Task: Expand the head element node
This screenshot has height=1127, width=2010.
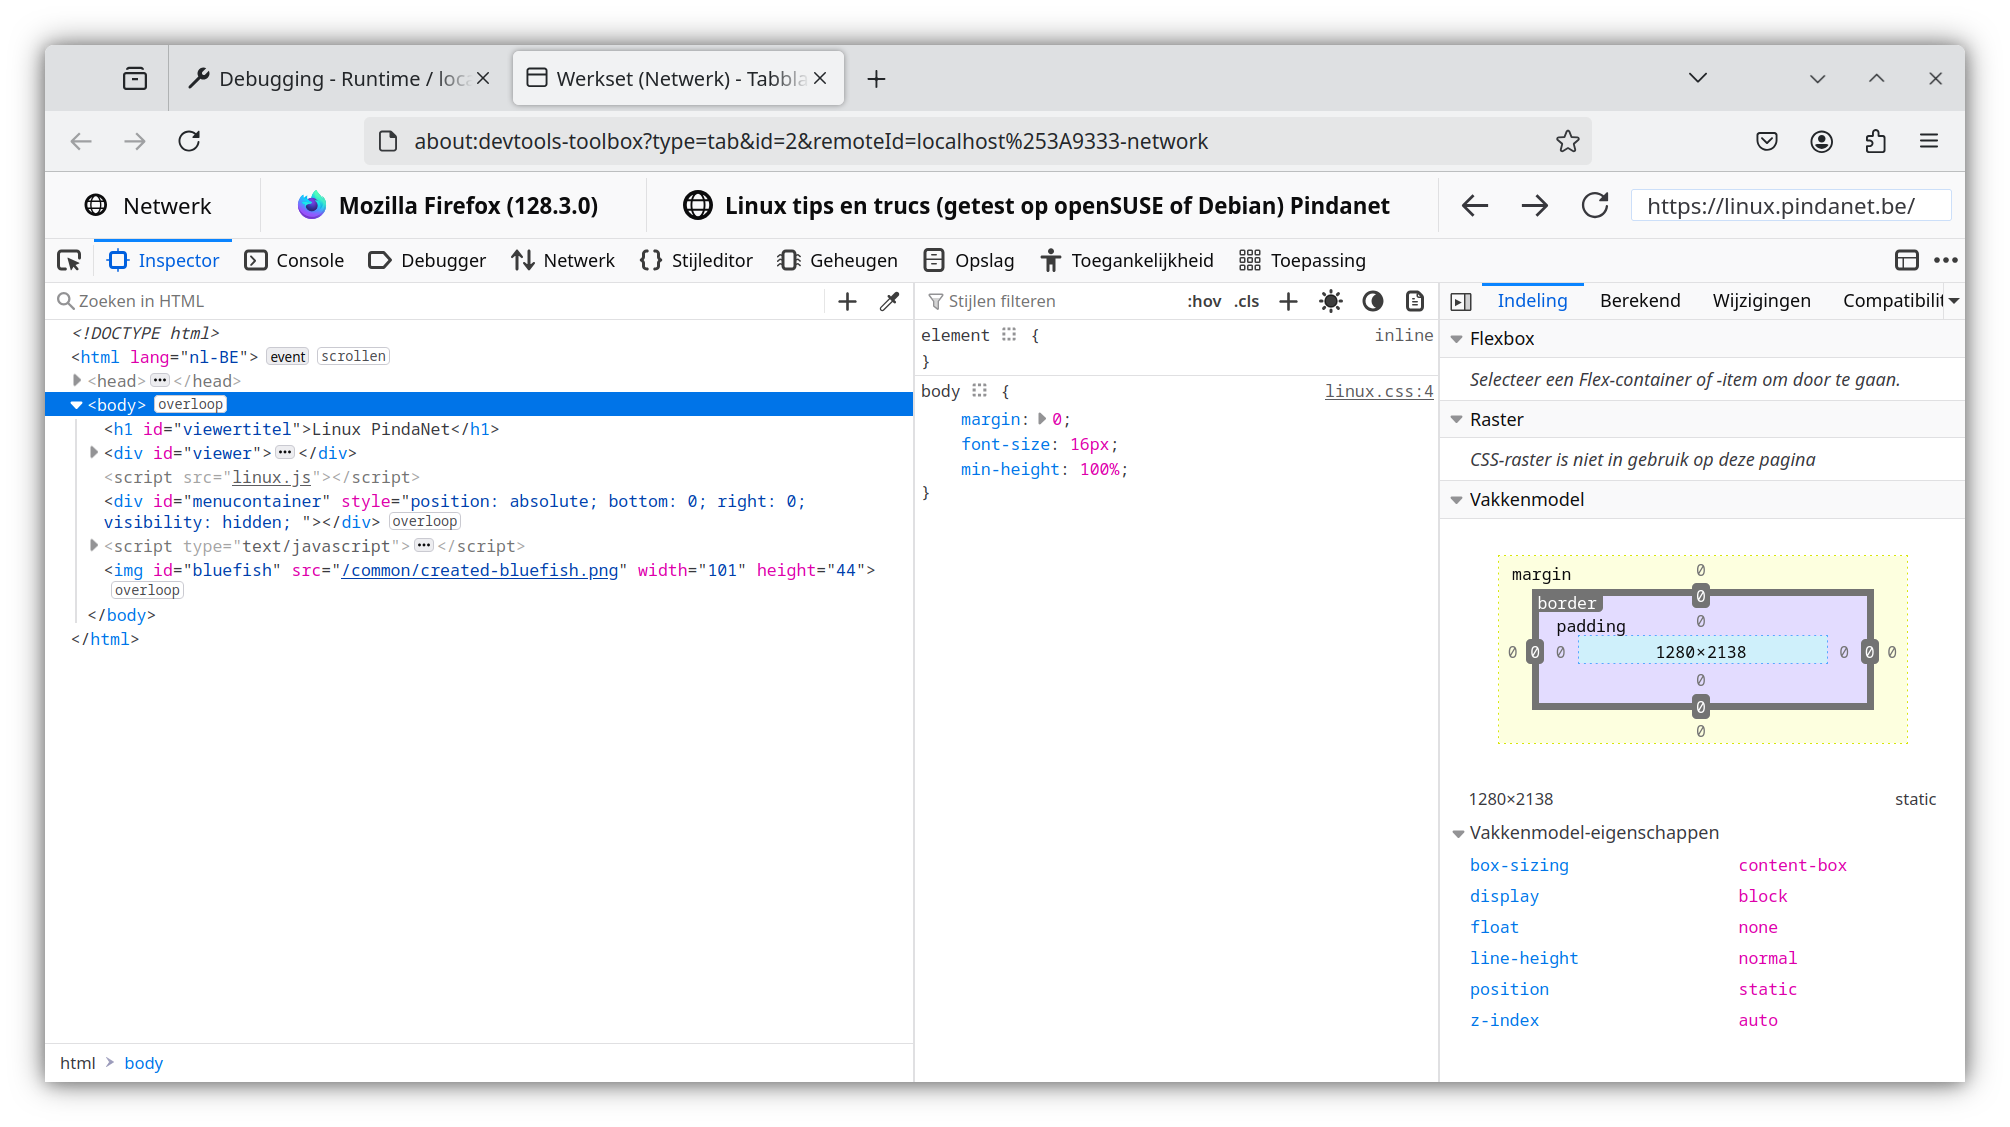Action: tap(77, 380)
